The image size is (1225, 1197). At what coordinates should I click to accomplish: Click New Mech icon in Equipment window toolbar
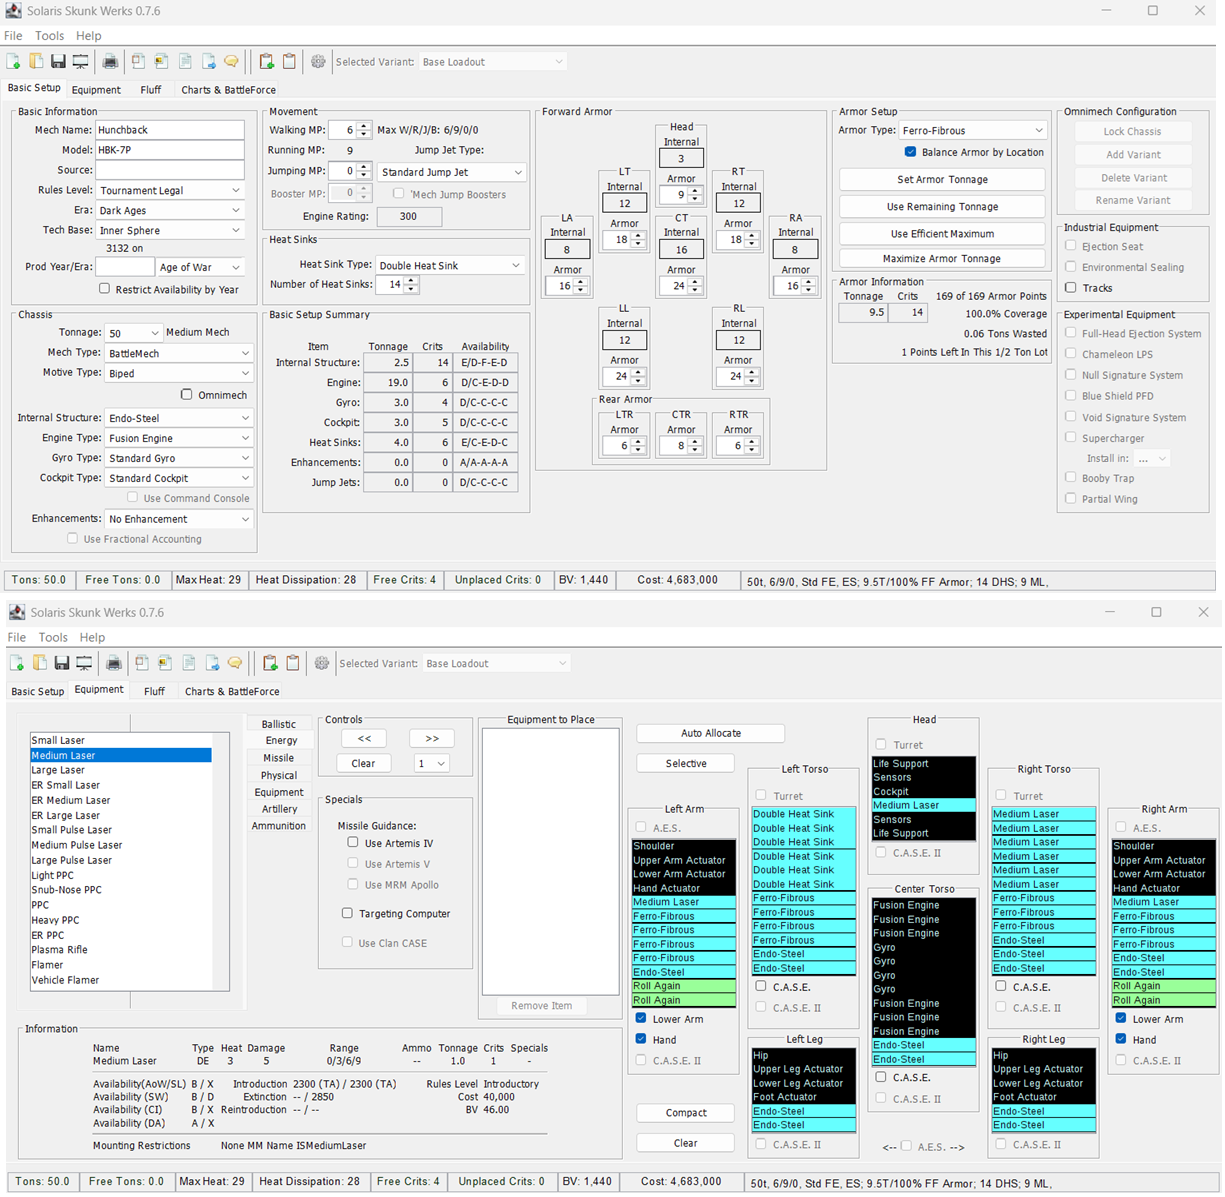(x=17, y=663)
